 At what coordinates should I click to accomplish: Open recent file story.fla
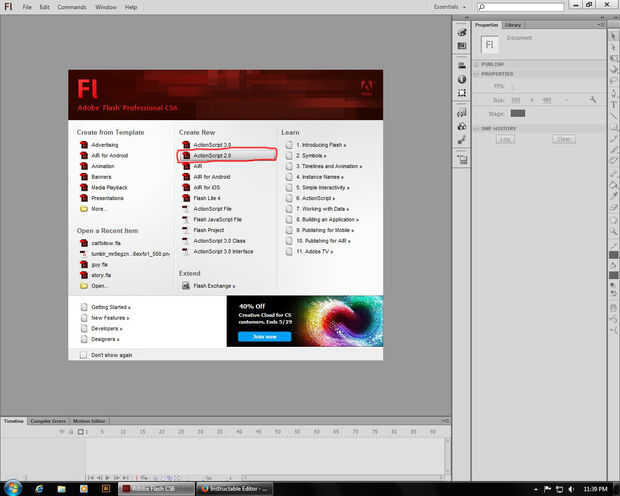pos(96,275)
